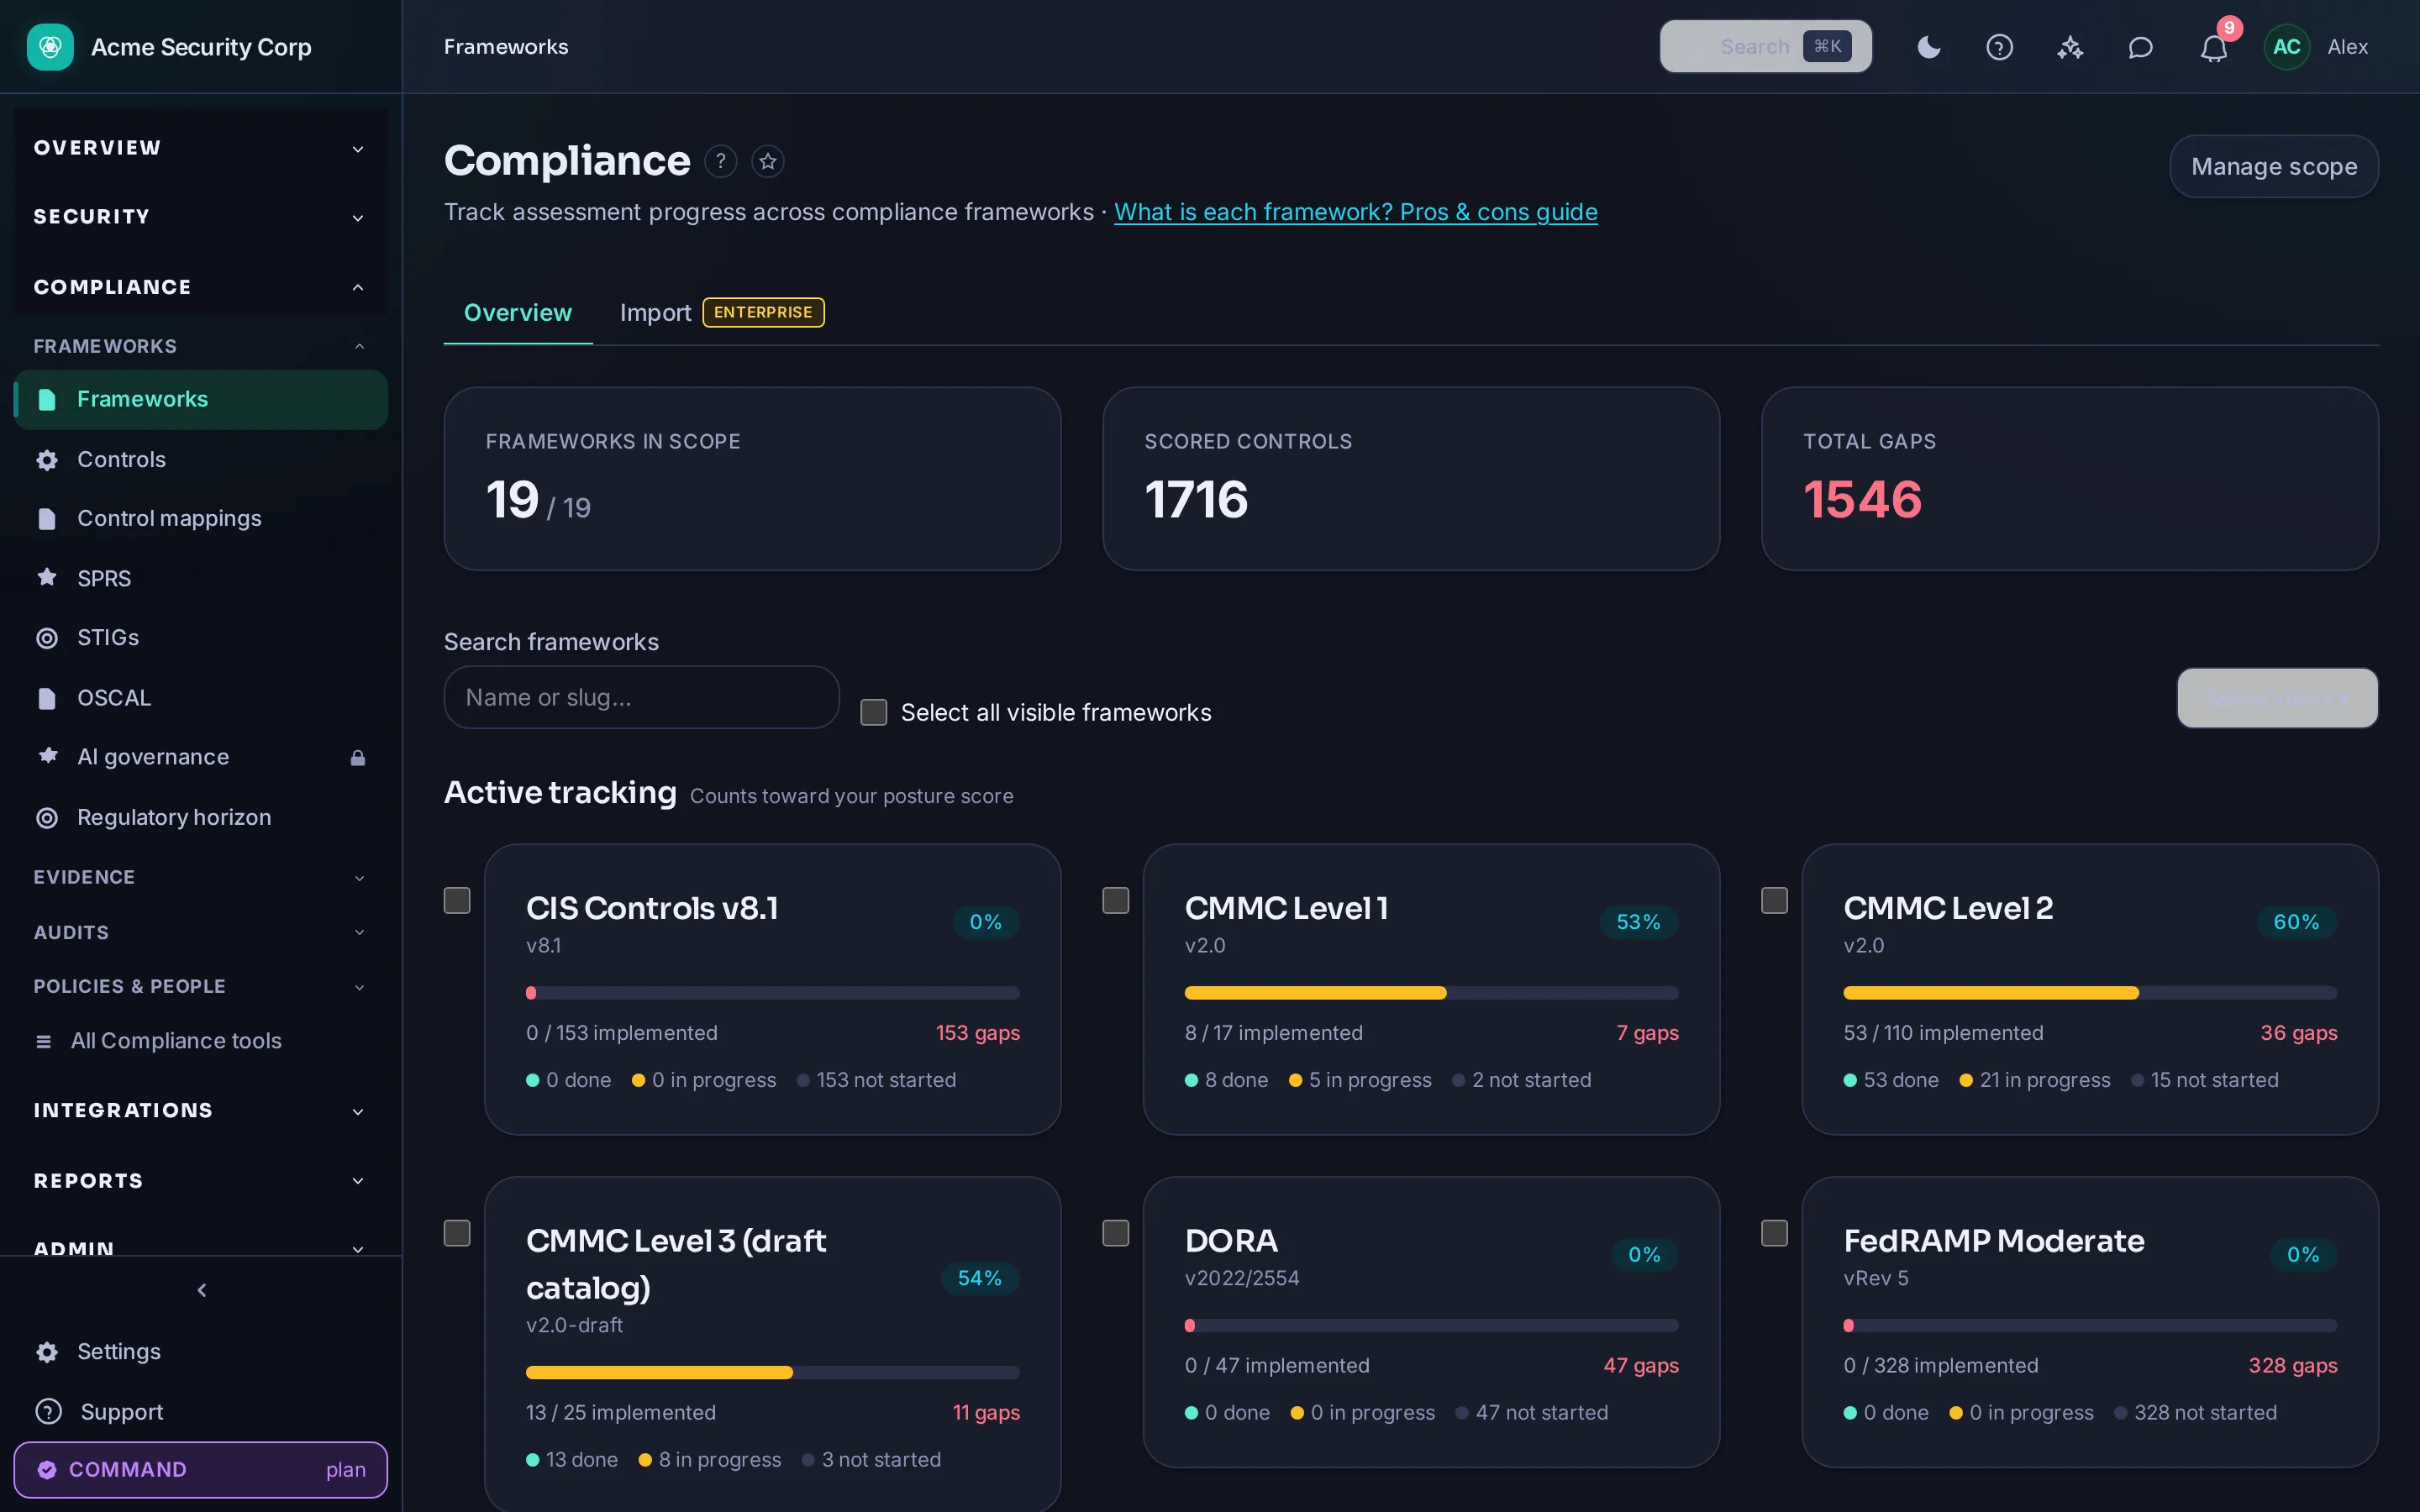Open help from the top bar question icon

pos(1999,47)
